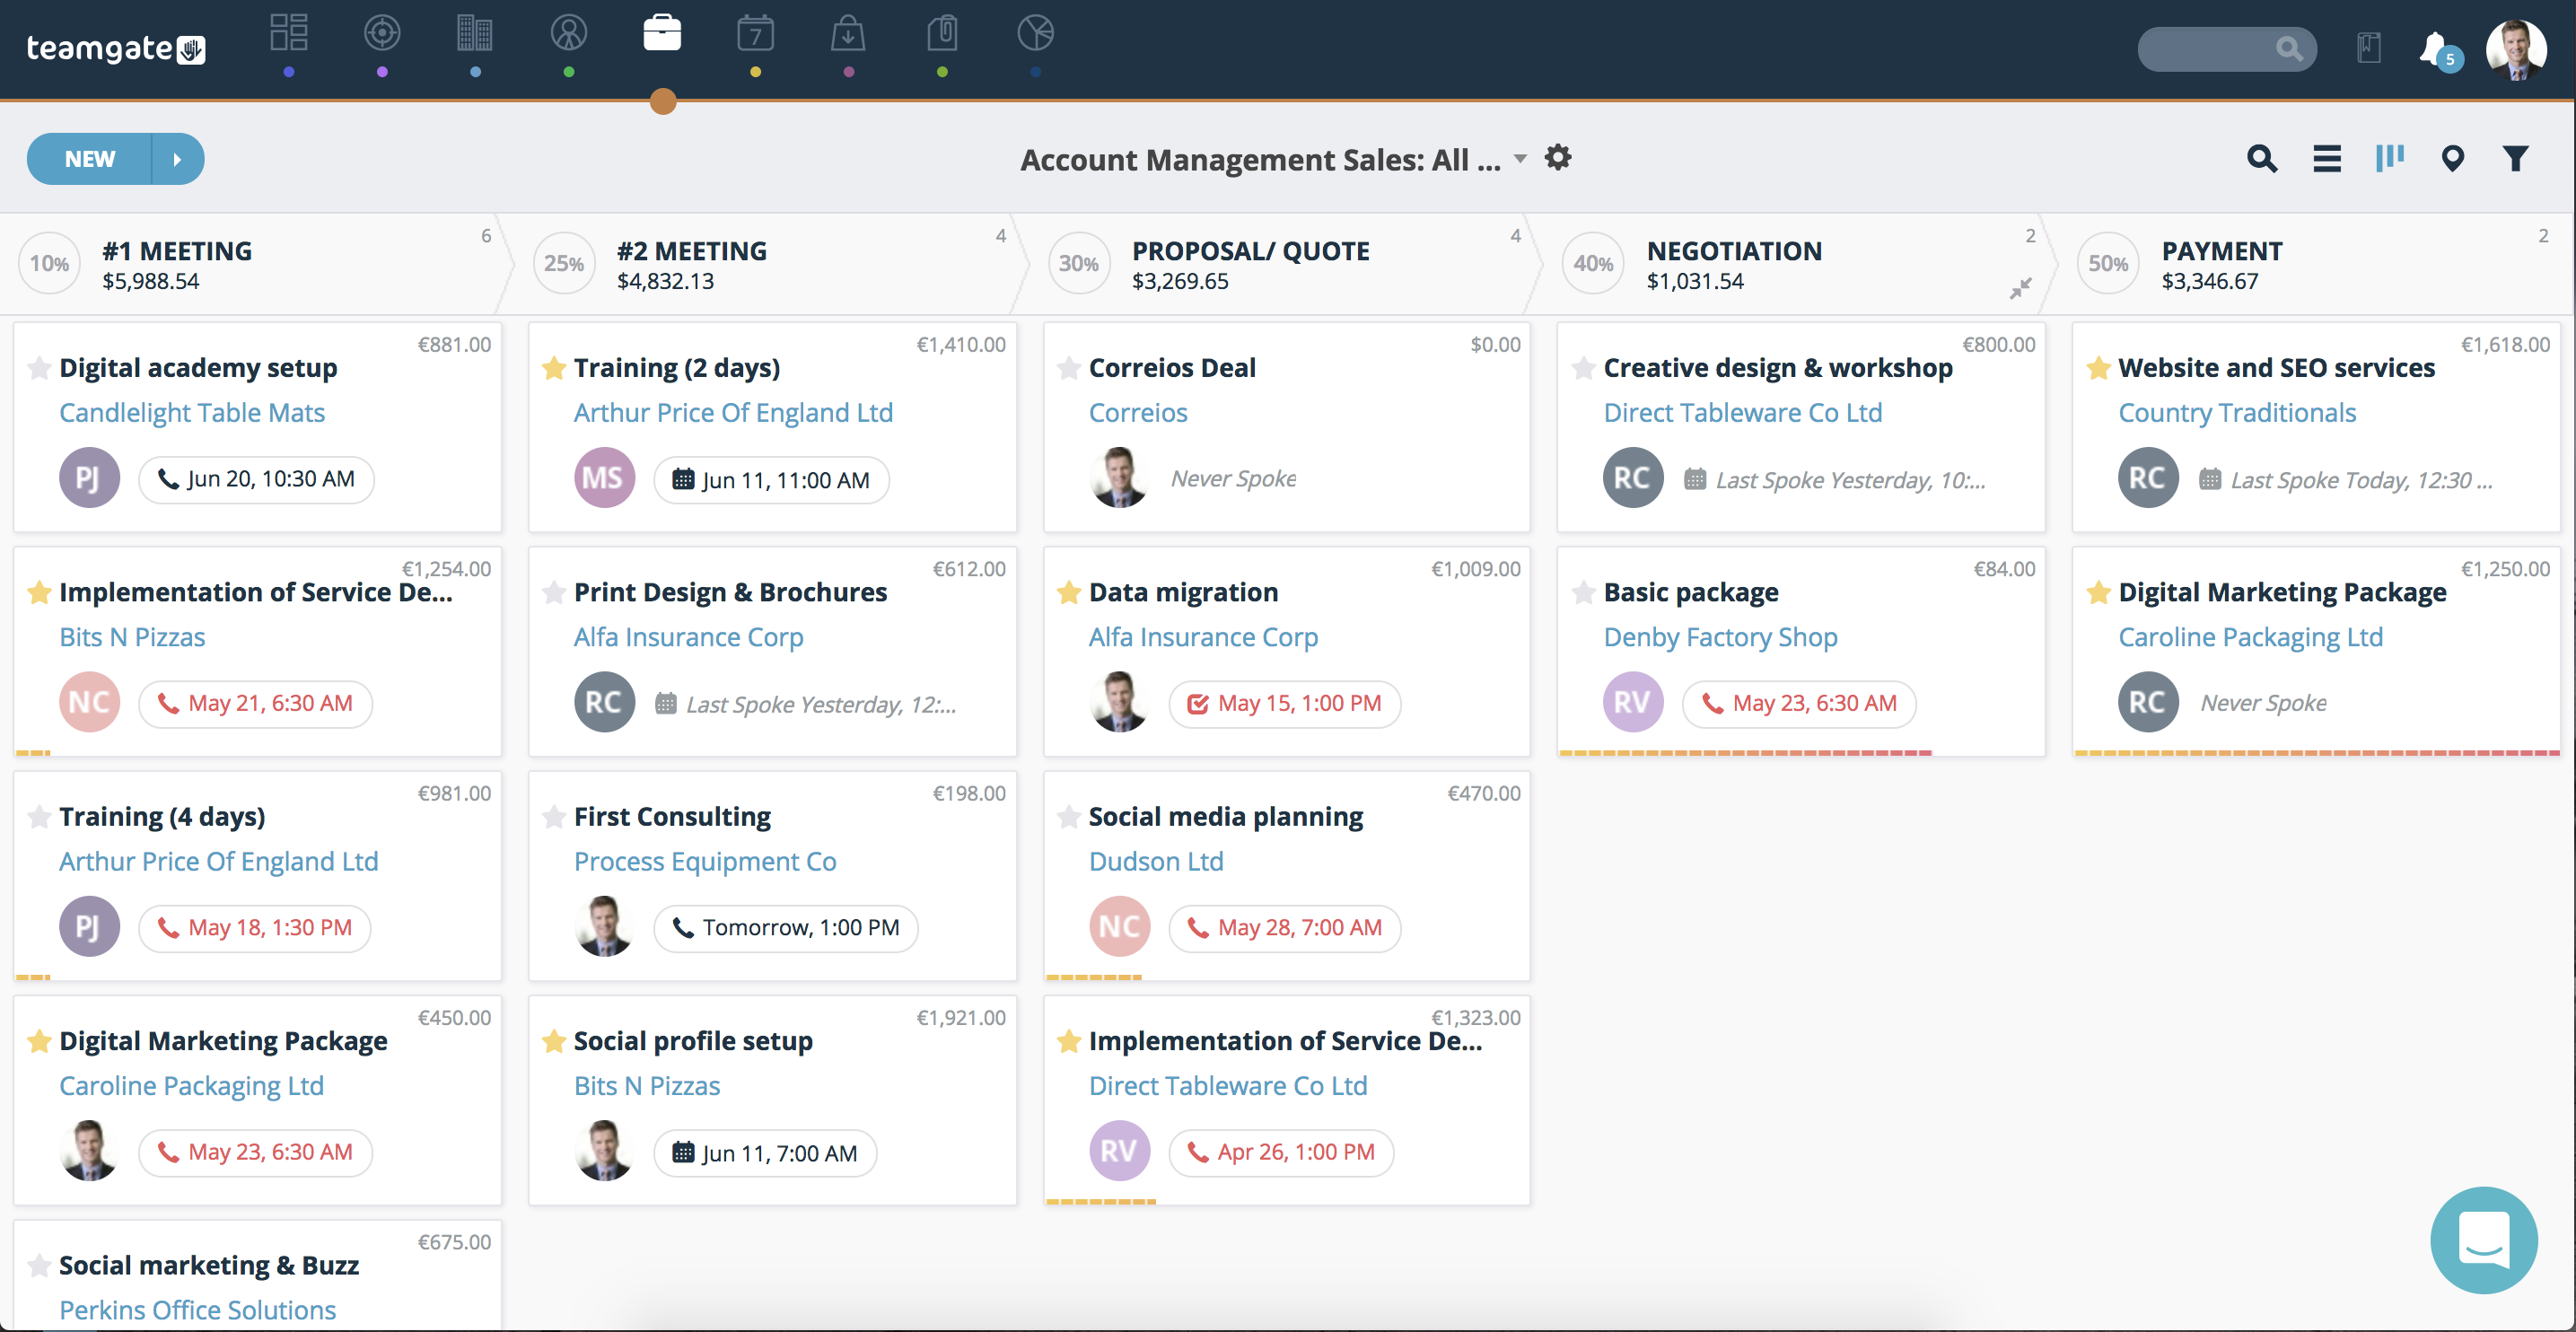Open the leads target icon in navbar

point(382,34)
